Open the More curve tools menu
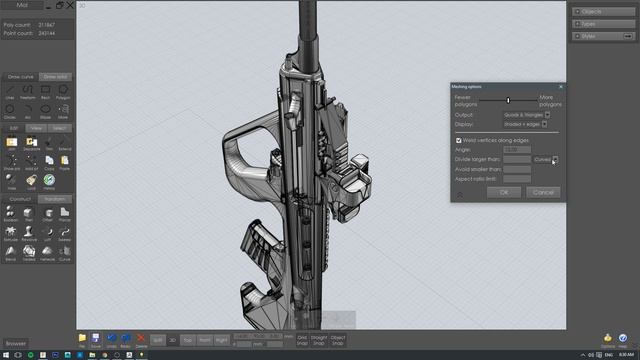 point(63,111)
